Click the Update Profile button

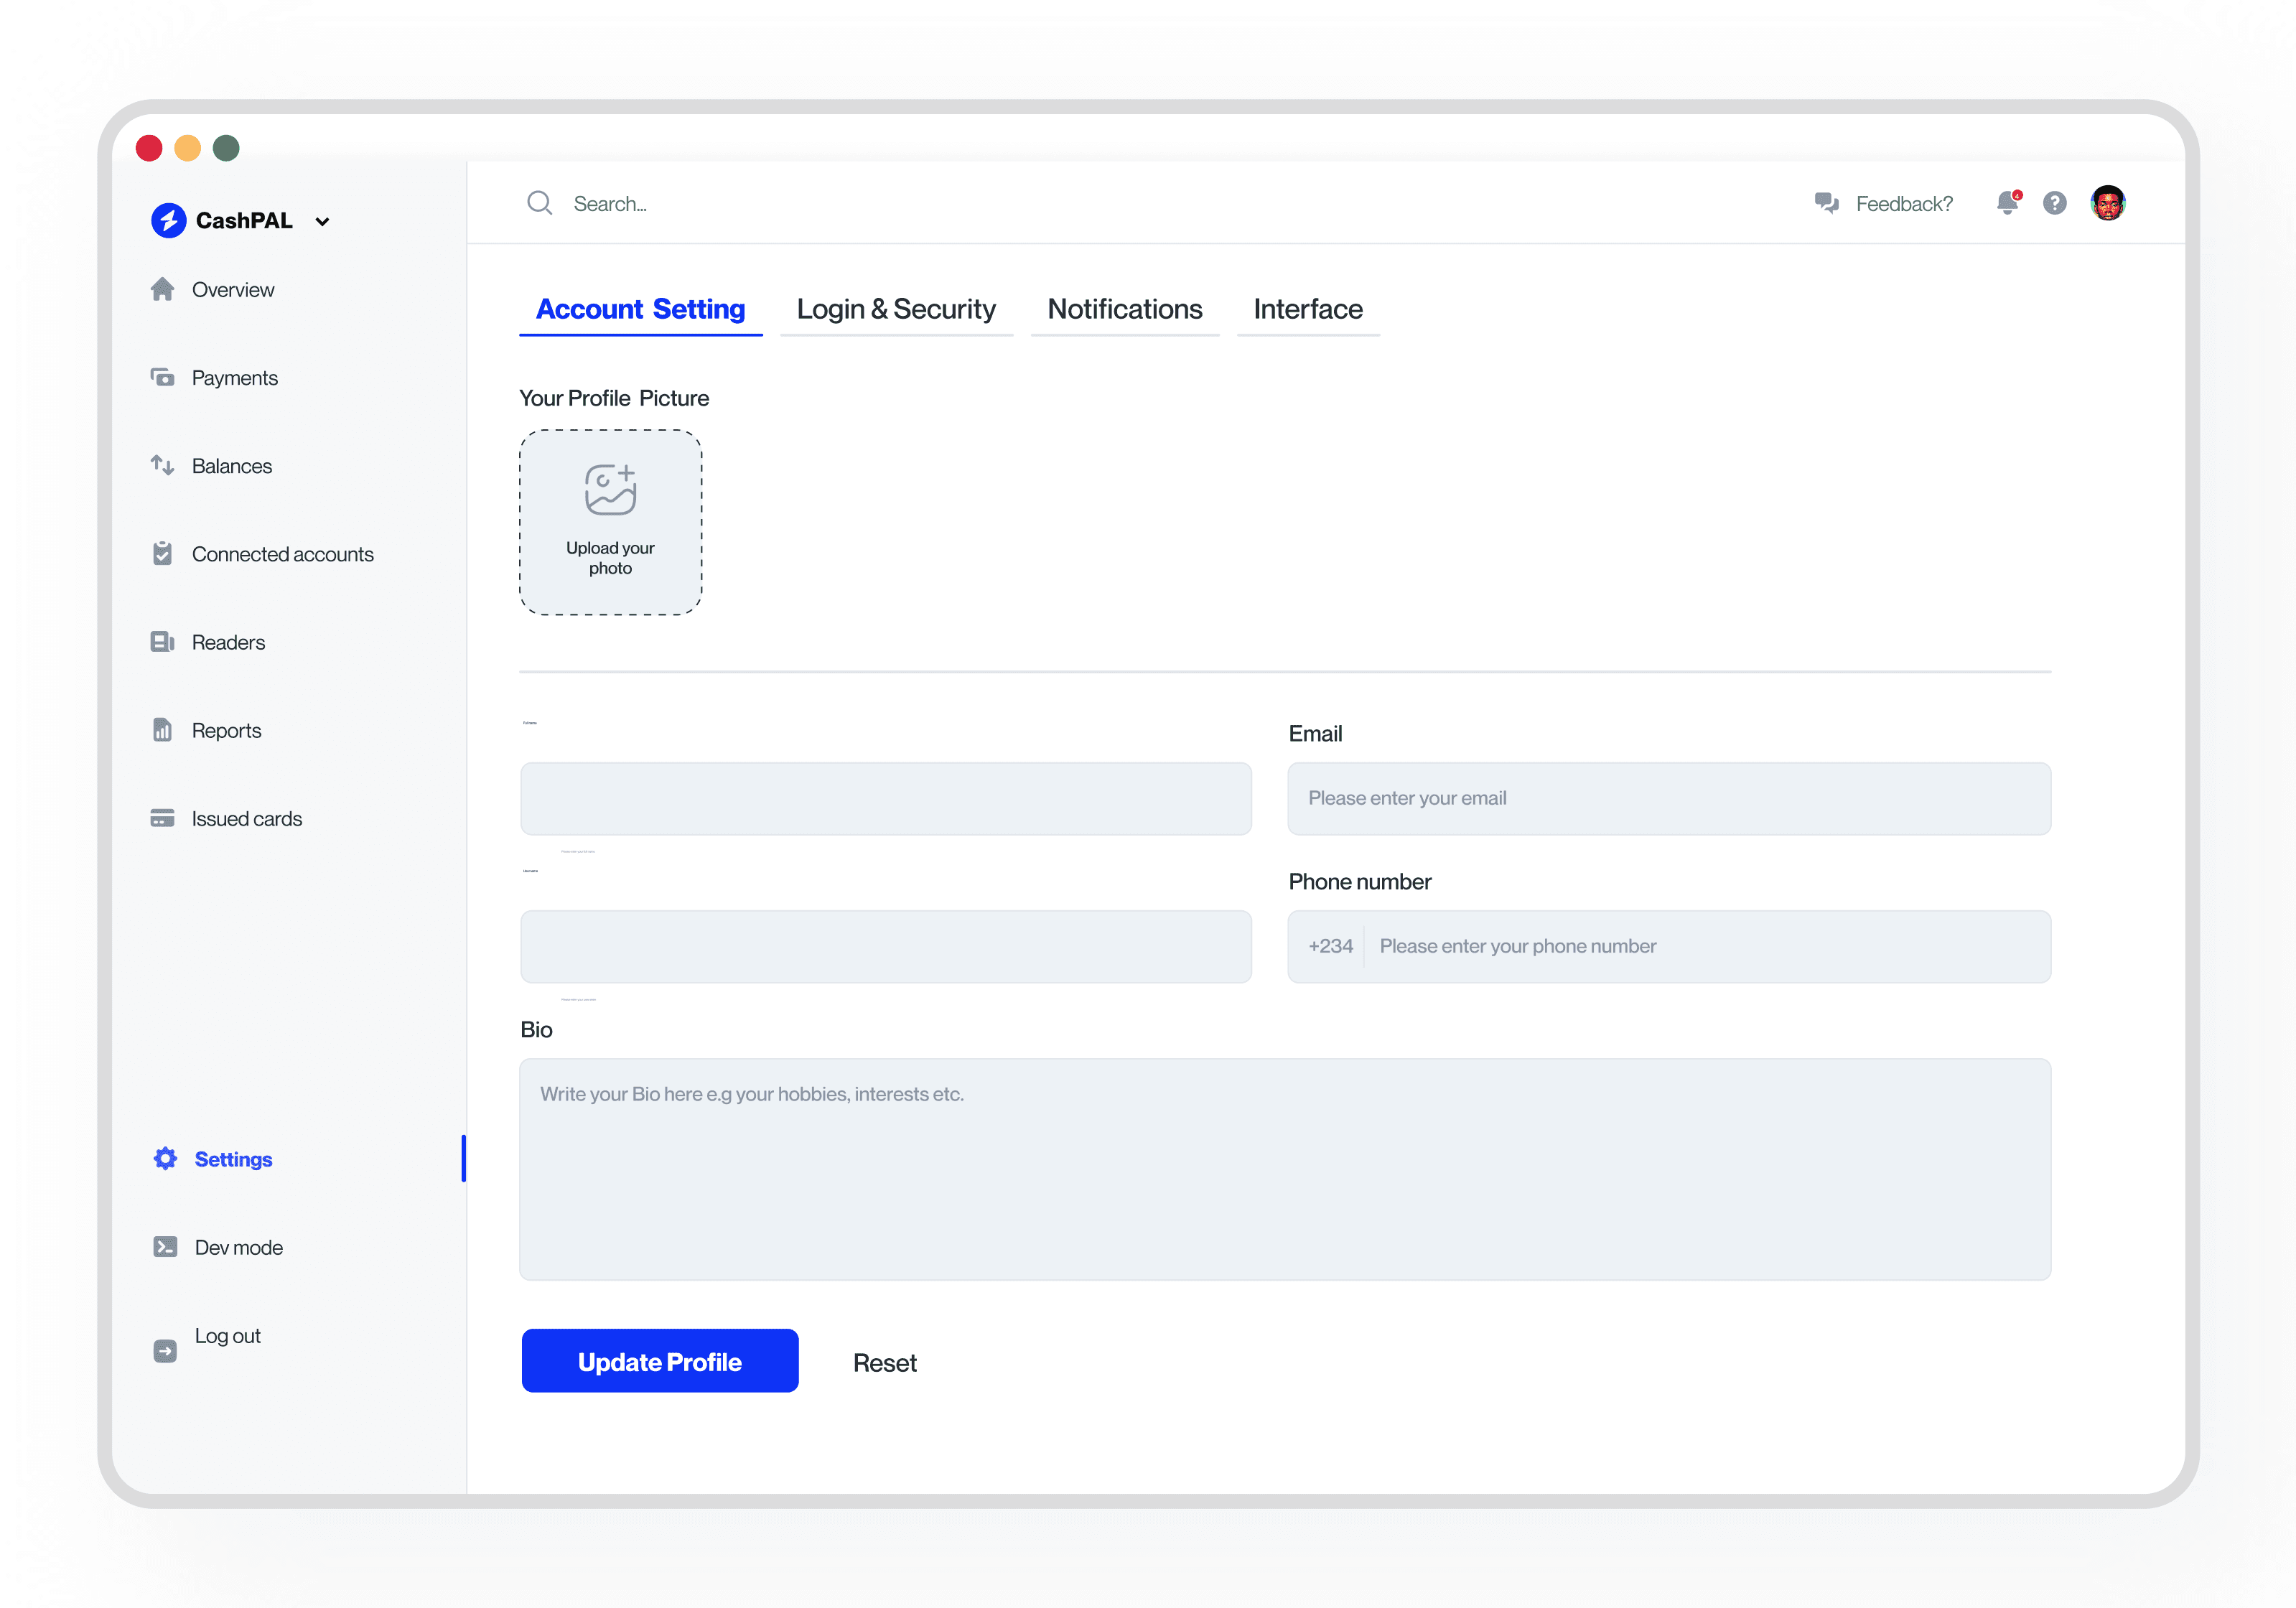(659, 1361)
